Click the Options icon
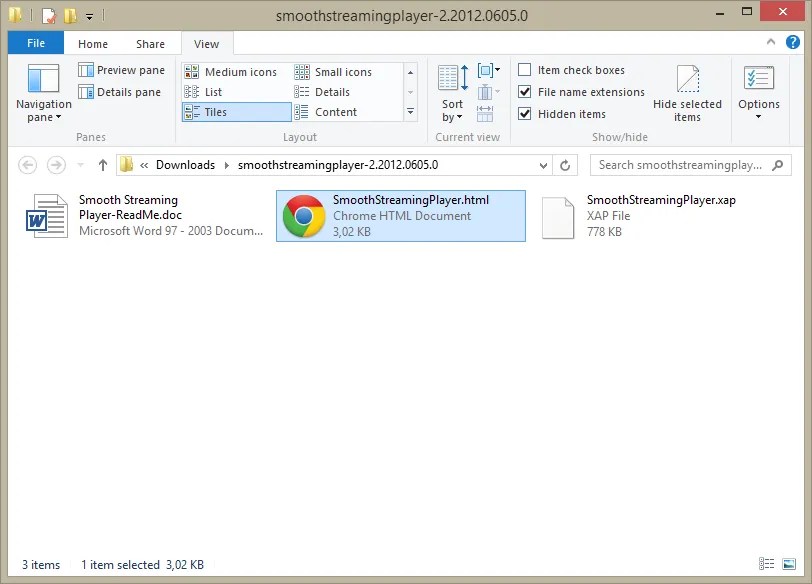812x584 pixels. (759, 78)
